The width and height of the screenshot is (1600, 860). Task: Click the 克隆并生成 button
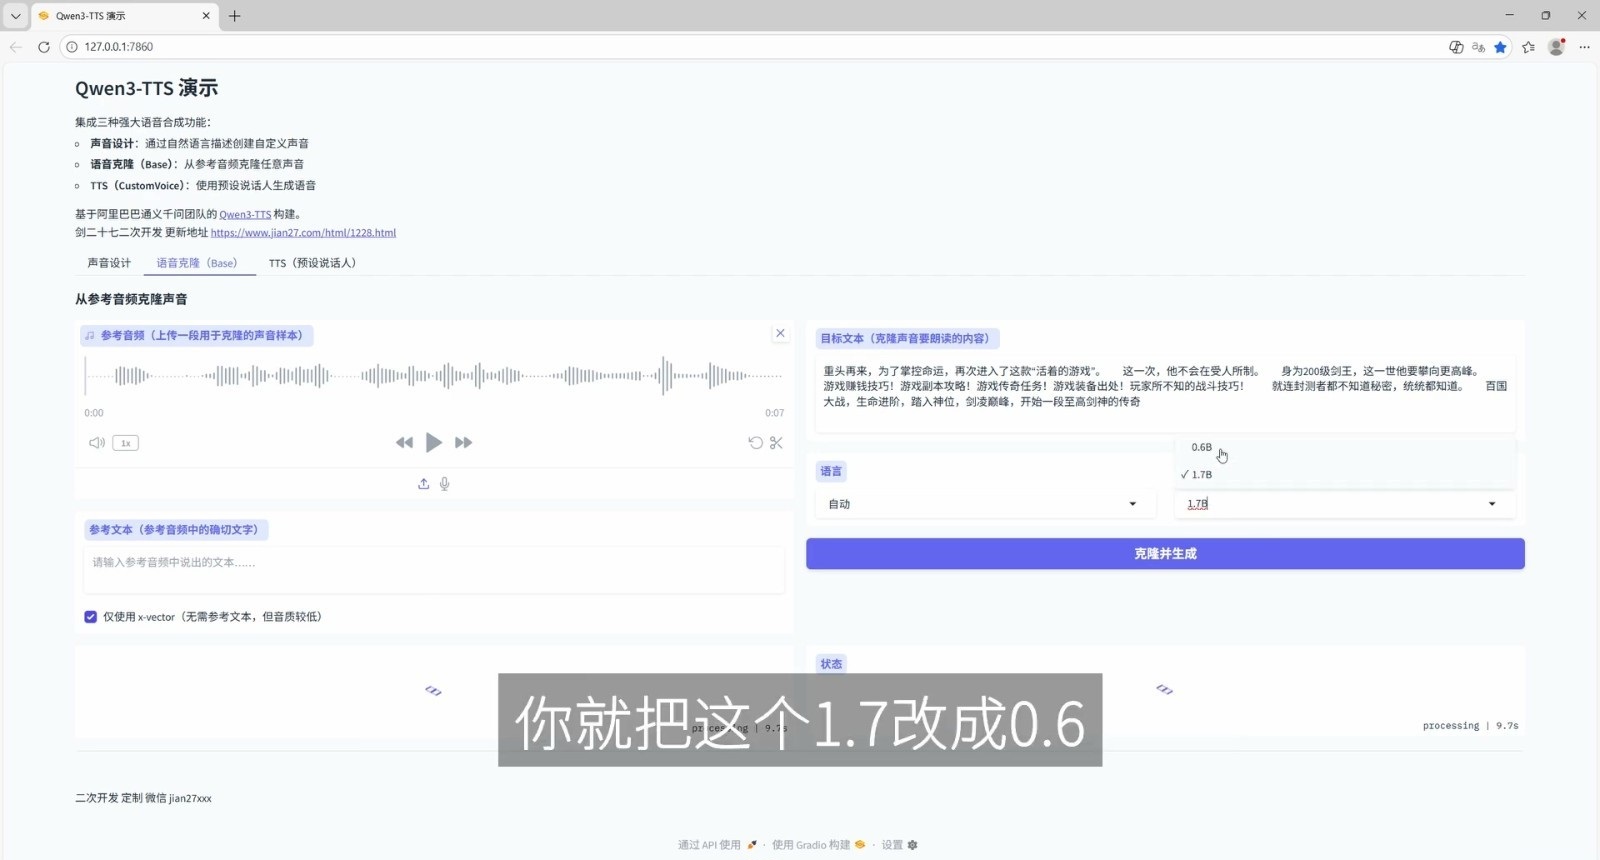click(1165, 554)
